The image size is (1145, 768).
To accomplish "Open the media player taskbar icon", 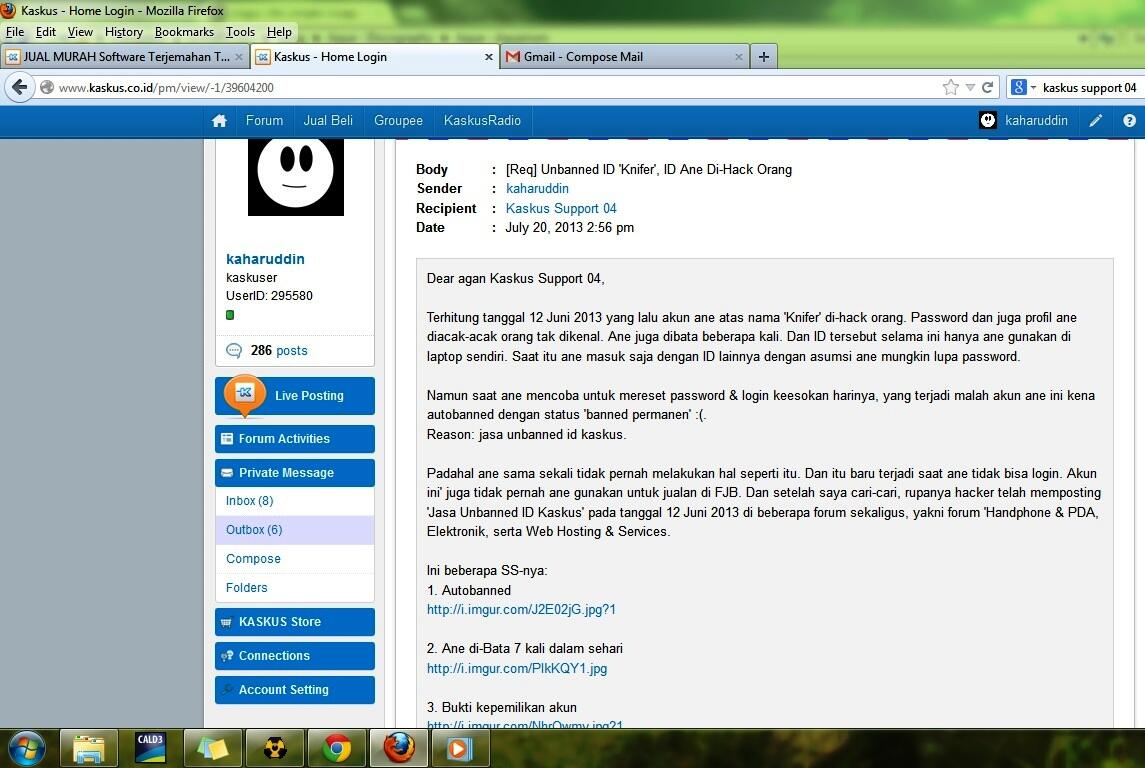I will click(x=460, y=748).
